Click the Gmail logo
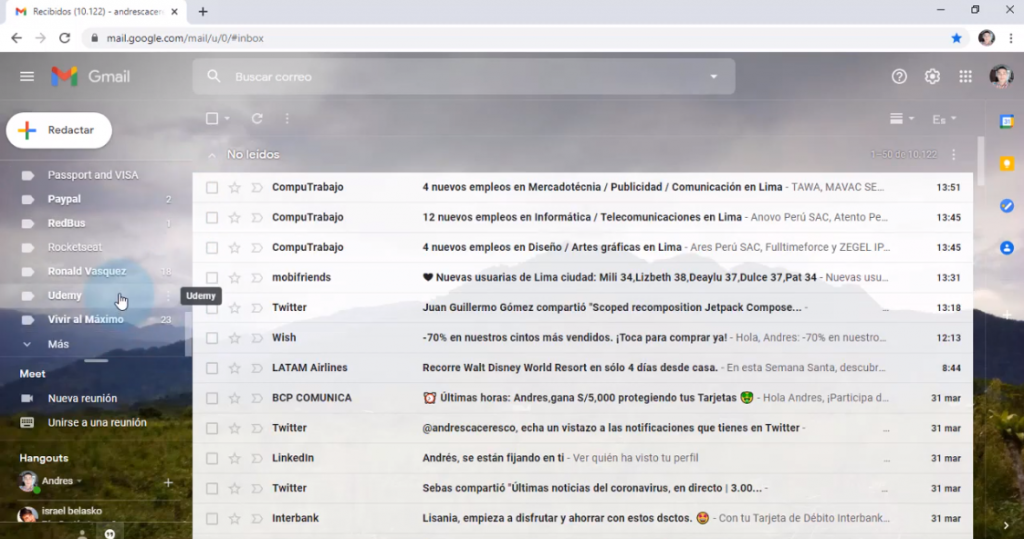Viewport: 1024px width, 539px height. click(x=91, y=77)
